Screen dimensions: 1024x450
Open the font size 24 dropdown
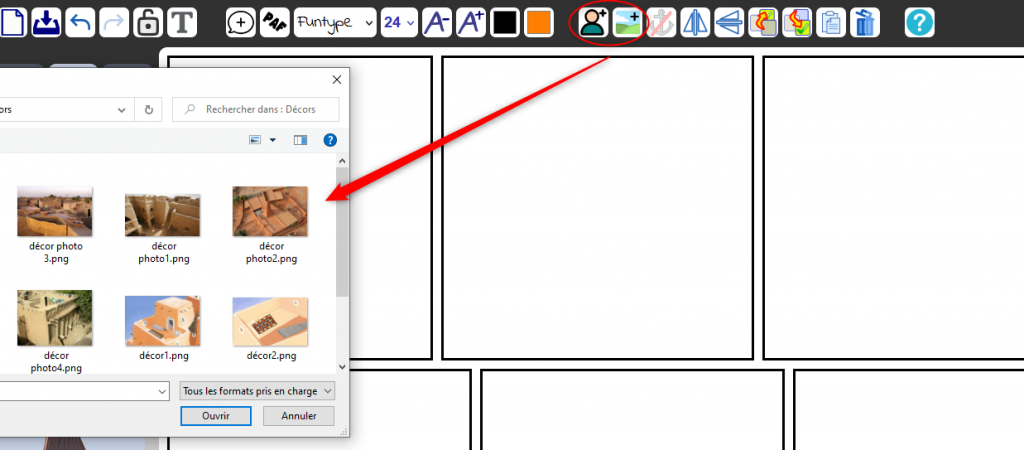pos(398,22)
